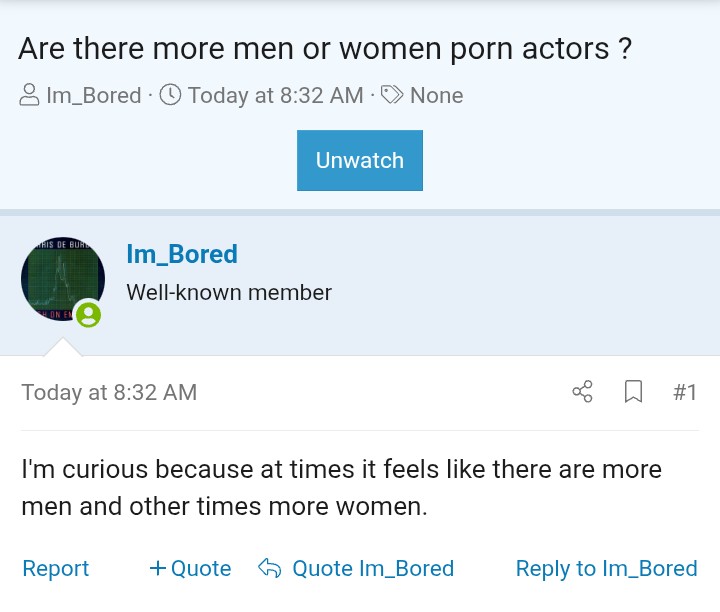This screenshot has height=612, width=720.
Task: Click the Quote Im_Bored link
Action: pyautogui.click(x=372, y=569)
